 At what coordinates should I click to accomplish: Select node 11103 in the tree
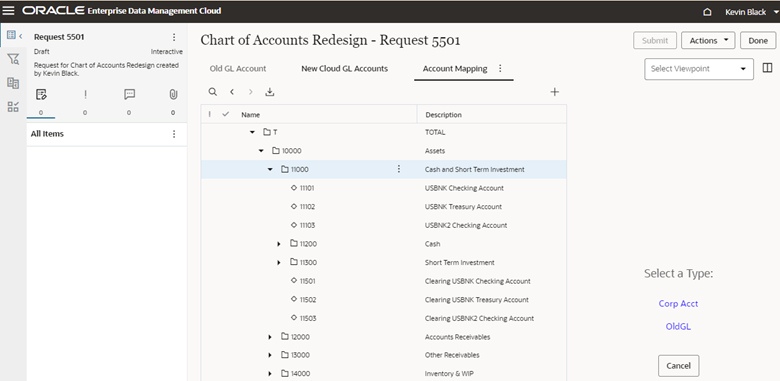click(307, 225)
